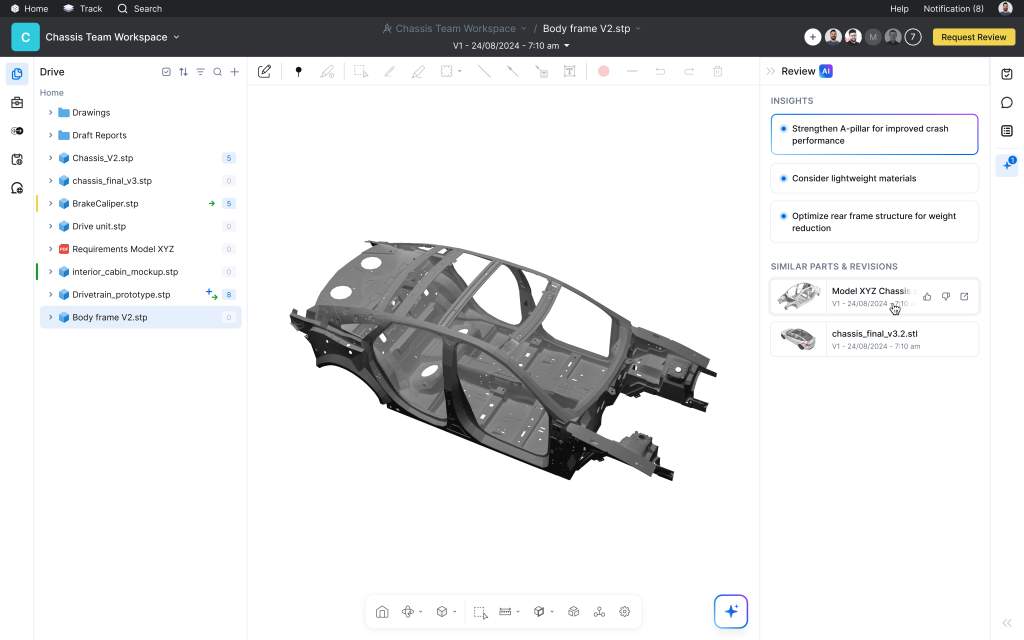Image resolution: width=1024 pixels, height=640 pixels.
Task: Select the freehand pencil annotation tool
Action: [390, 71]
